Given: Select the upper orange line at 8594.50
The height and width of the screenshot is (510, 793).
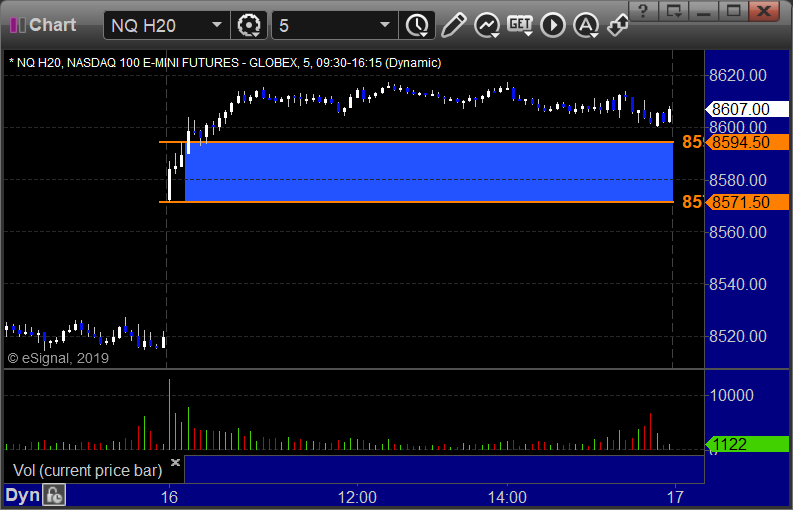Looking at the screenshot, I should pyautogui.click(x=416, y=142).
